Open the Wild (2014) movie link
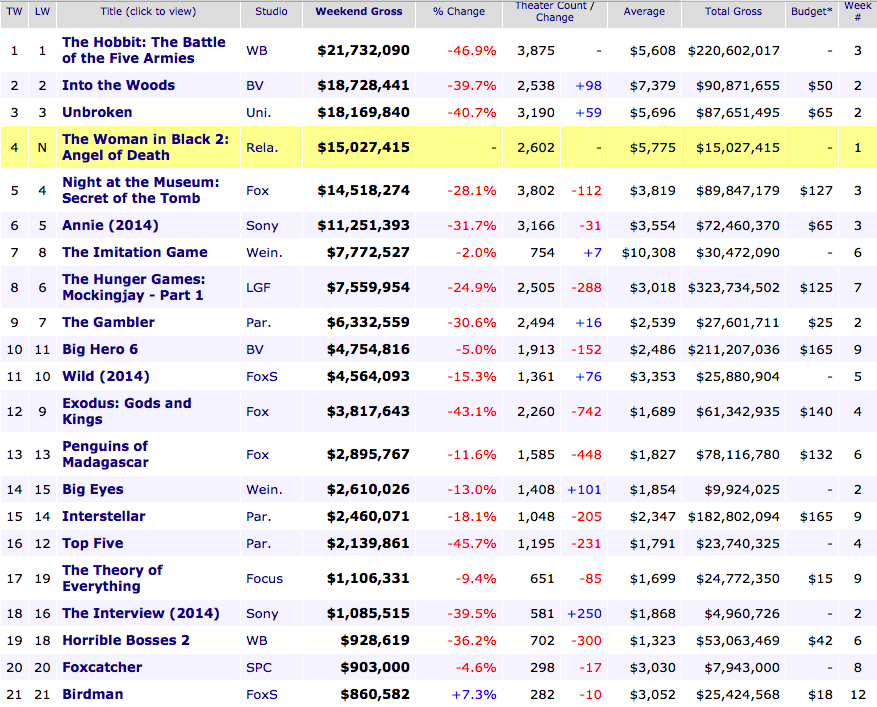877x707 pixels. pyautogui.click(x=106, y=376)
